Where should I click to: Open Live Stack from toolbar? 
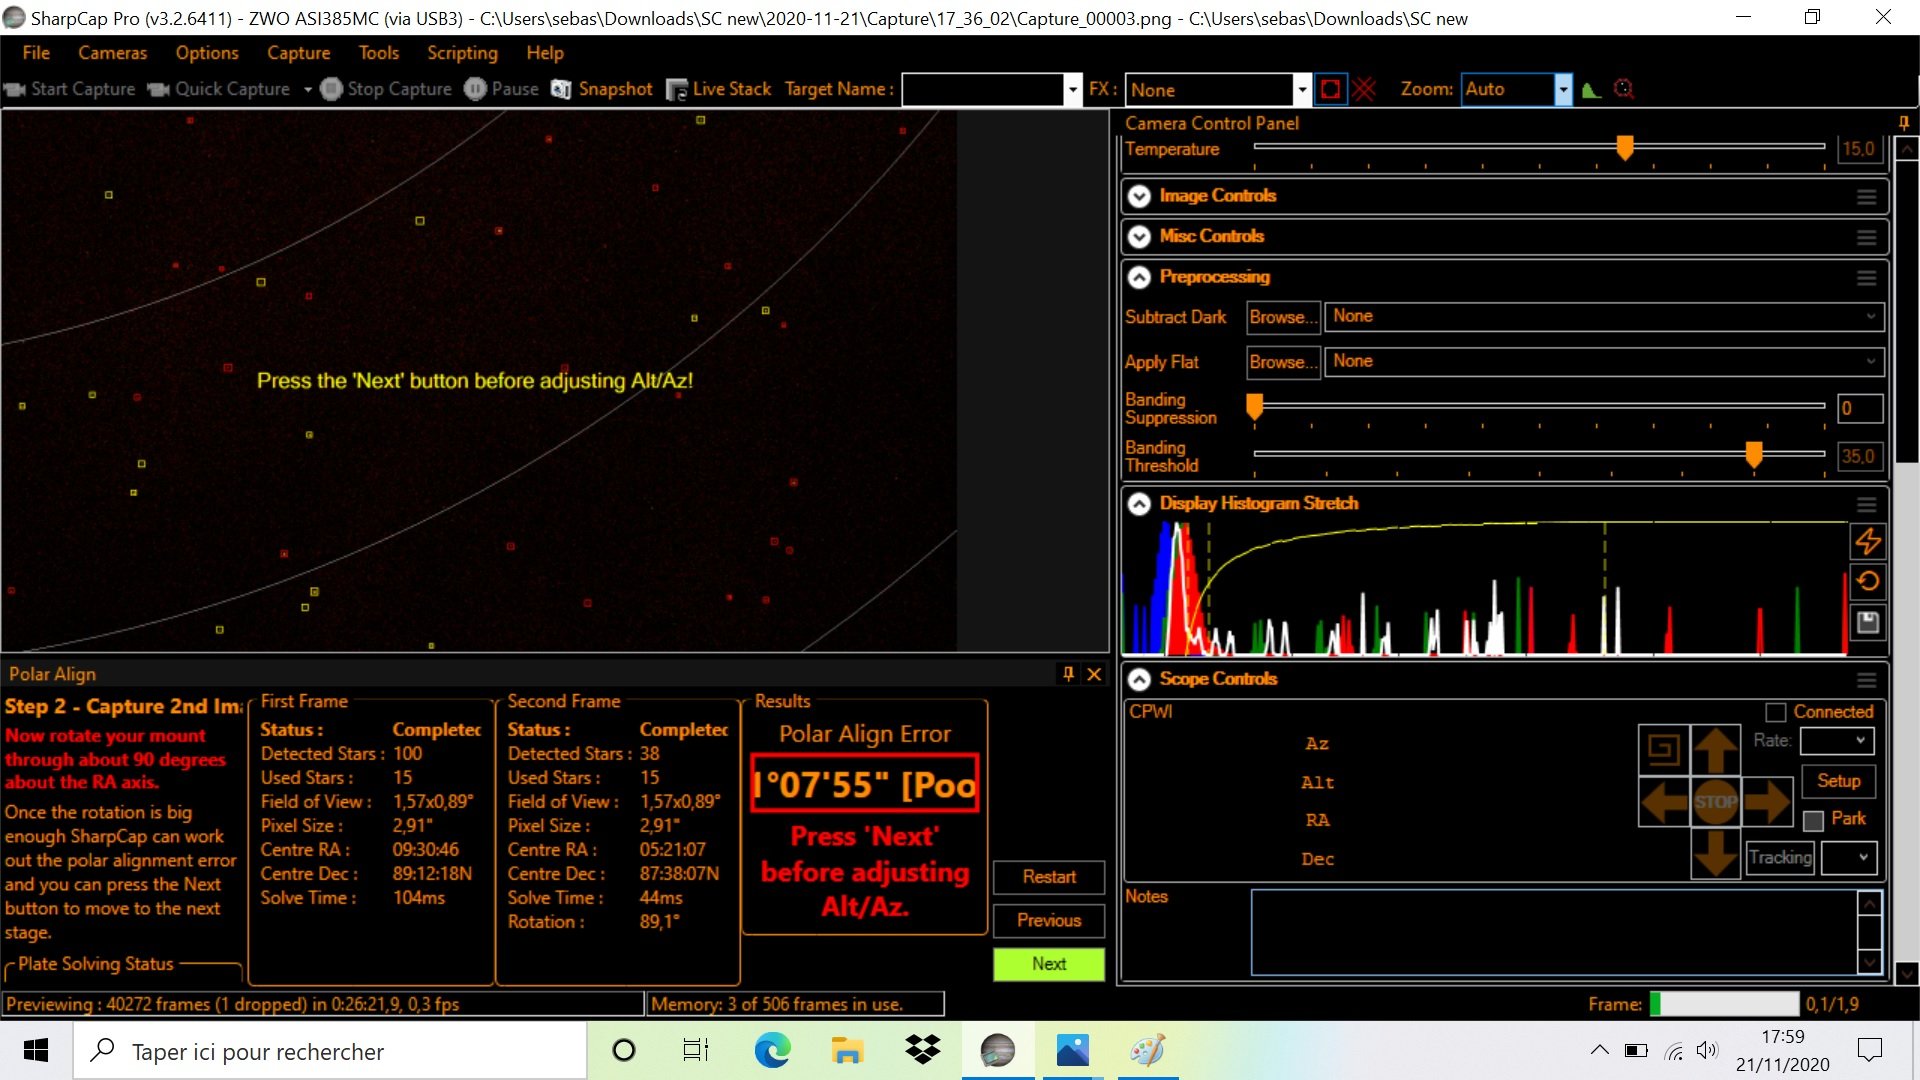pyautogui.click(x=719, y=89)
